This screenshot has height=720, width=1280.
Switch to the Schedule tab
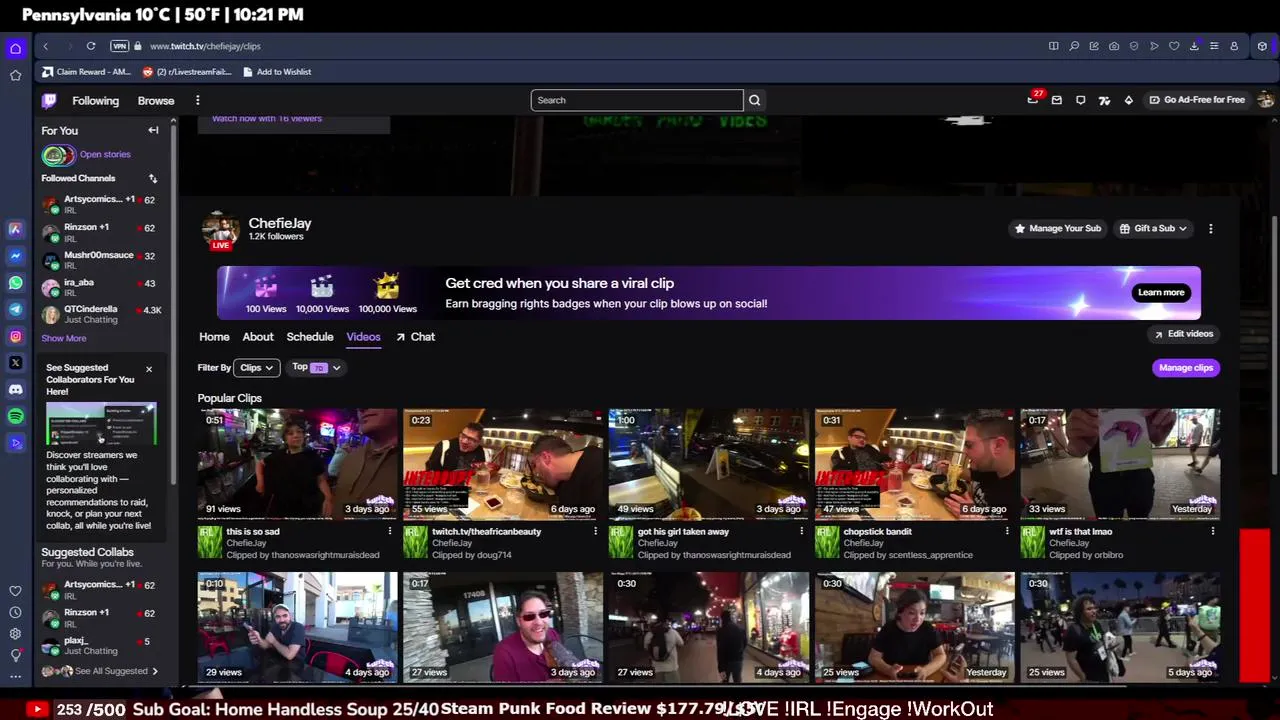coord(310,337)
